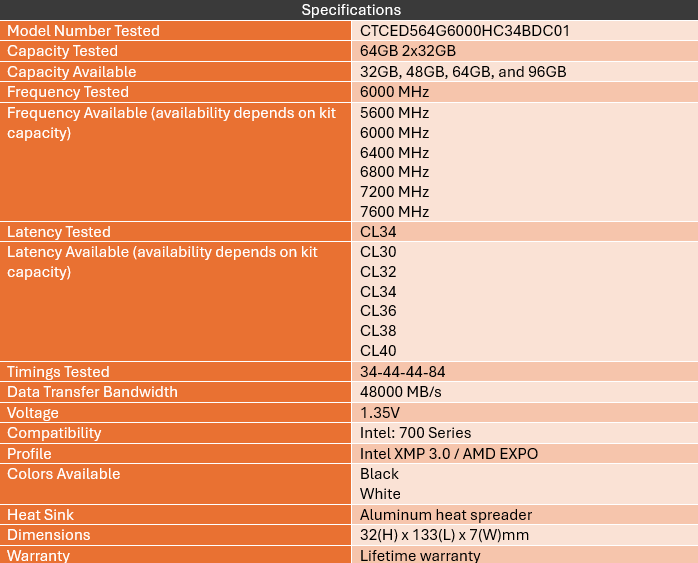698x563 pixels.
Task: Click model number CTCED564G6000HC34BDC01
Action: point(465,31)
